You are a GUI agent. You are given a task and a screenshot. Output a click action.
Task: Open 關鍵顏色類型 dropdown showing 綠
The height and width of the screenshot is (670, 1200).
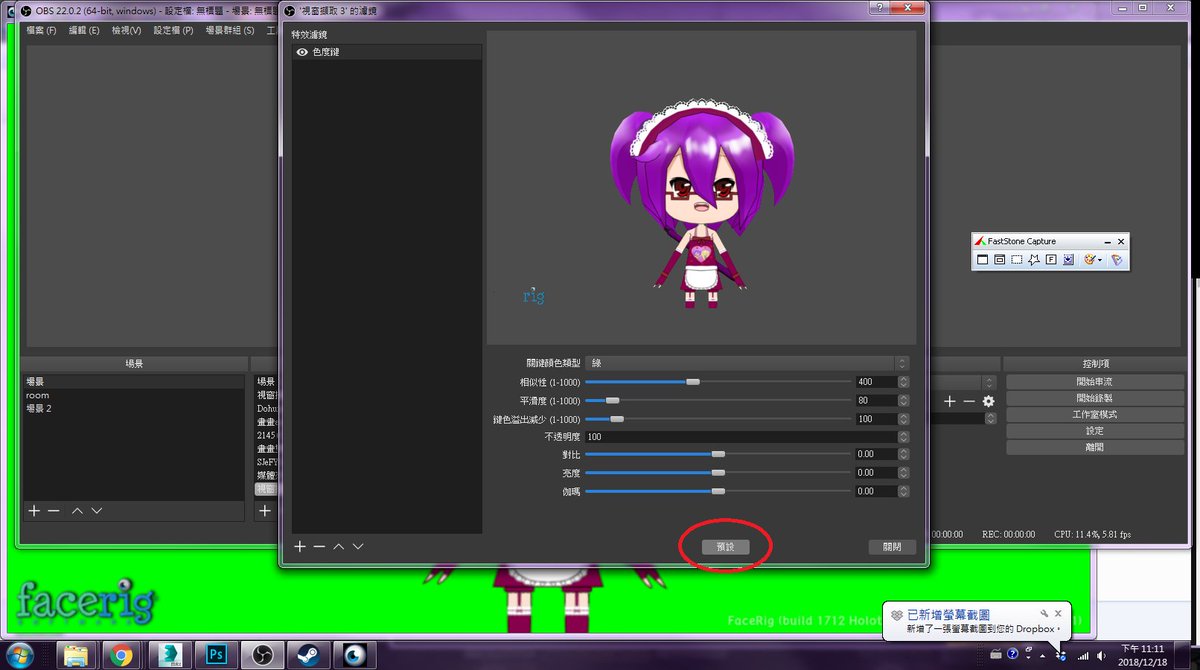[x=747, y=363]
